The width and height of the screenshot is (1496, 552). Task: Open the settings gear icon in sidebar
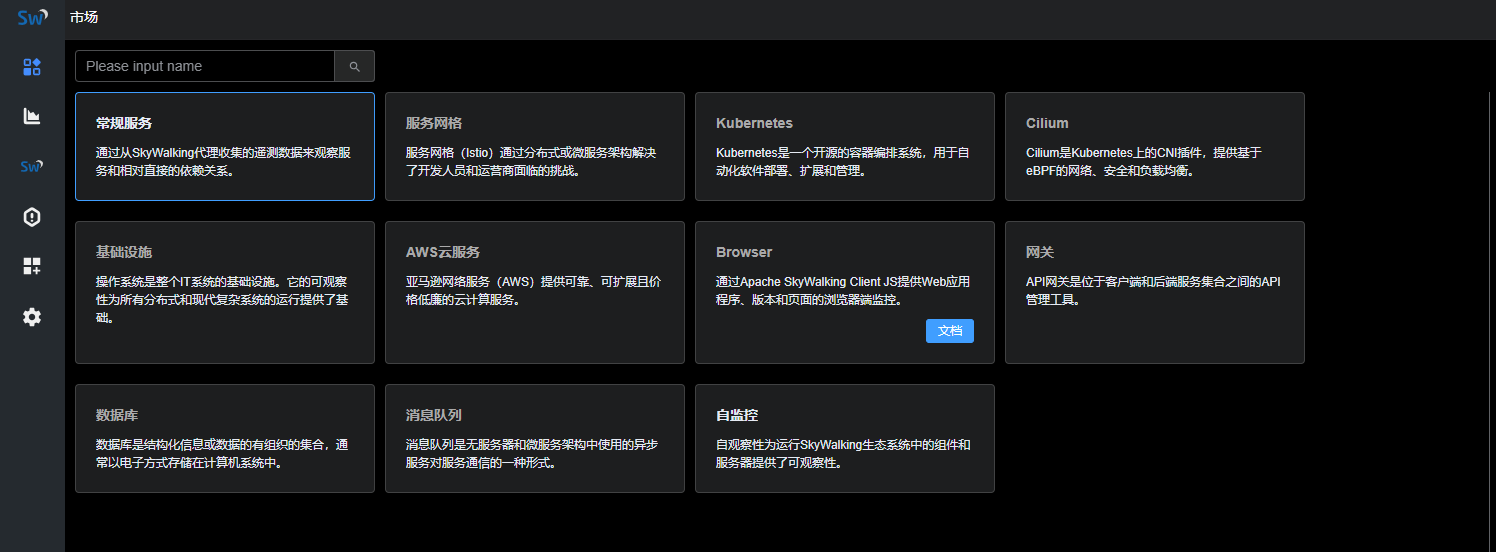(x=32, y=317)
